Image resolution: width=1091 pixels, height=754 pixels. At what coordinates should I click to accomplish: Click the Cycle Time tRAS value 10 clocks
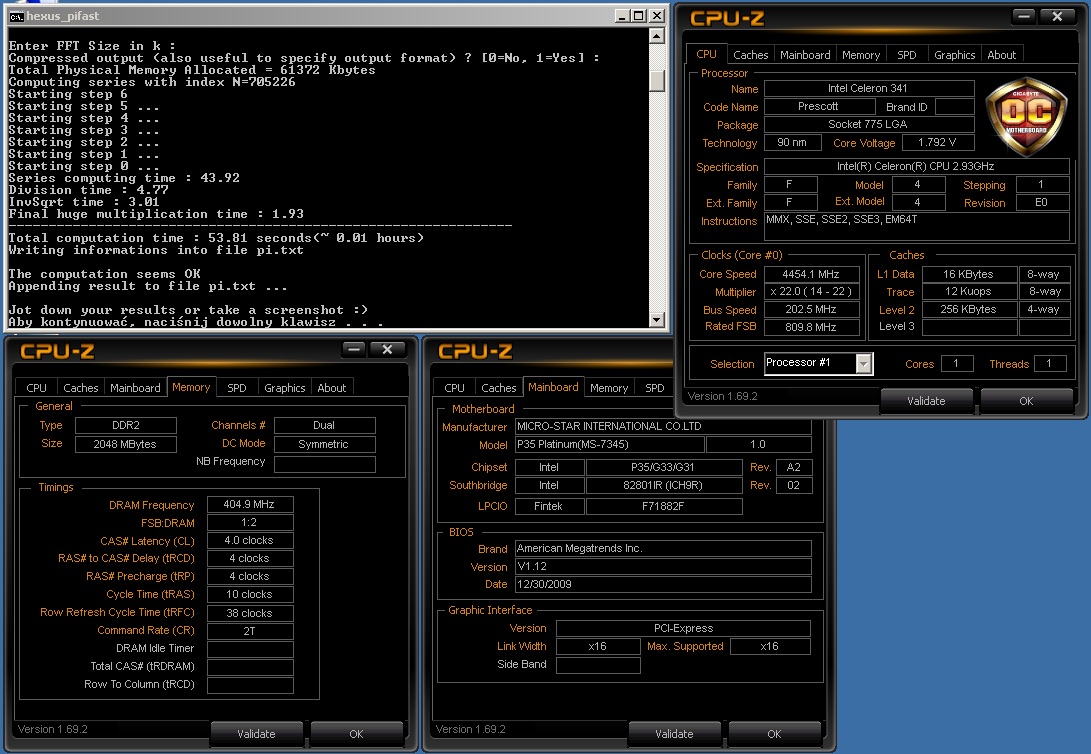coord(250,594)
